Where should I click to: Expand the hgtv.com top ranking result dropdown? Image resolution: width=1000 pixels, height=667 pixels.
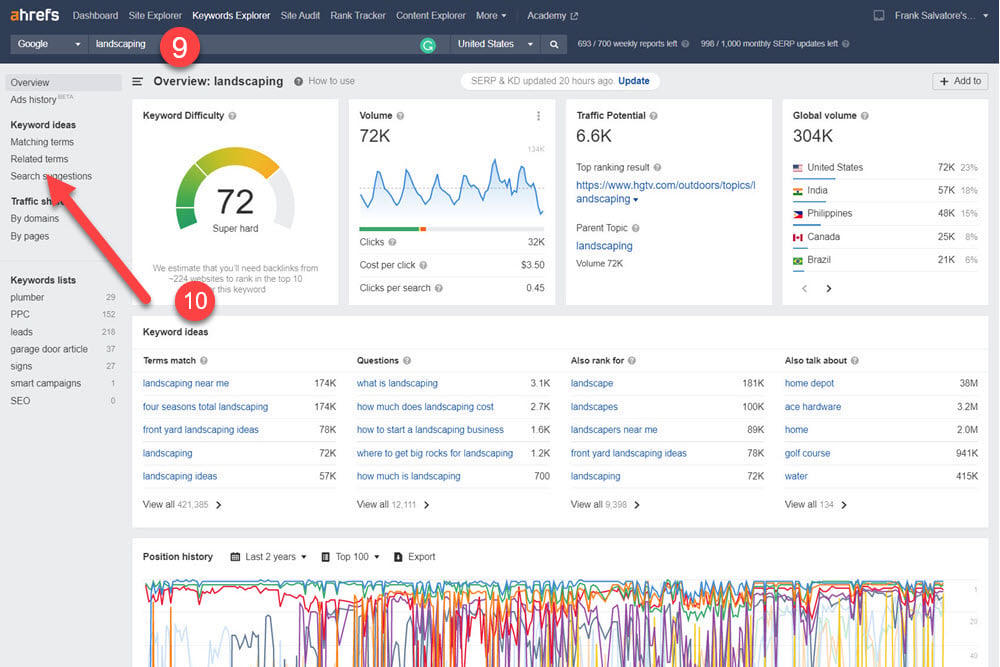(x=635, y=200)
